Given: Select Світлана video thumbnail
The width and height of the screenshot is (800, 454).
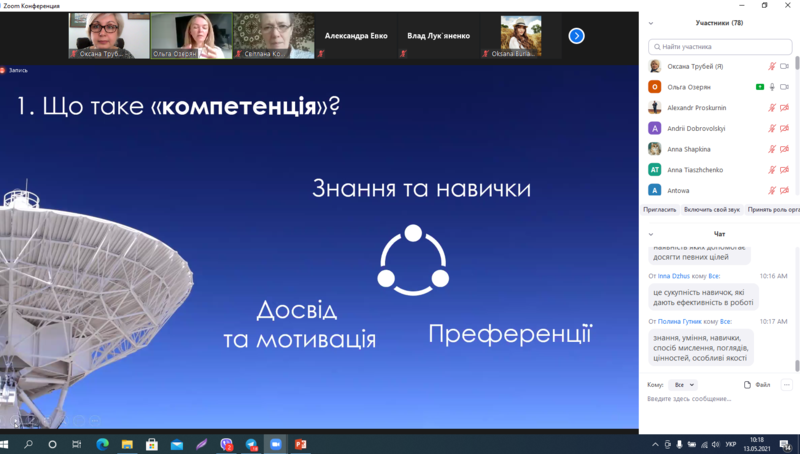Looking at the screenshot, I should pos(274,36).
